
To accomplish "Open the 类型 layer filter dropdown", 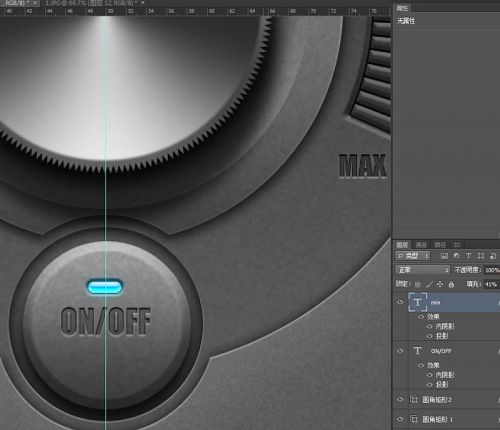I will (x=413, y=256).
